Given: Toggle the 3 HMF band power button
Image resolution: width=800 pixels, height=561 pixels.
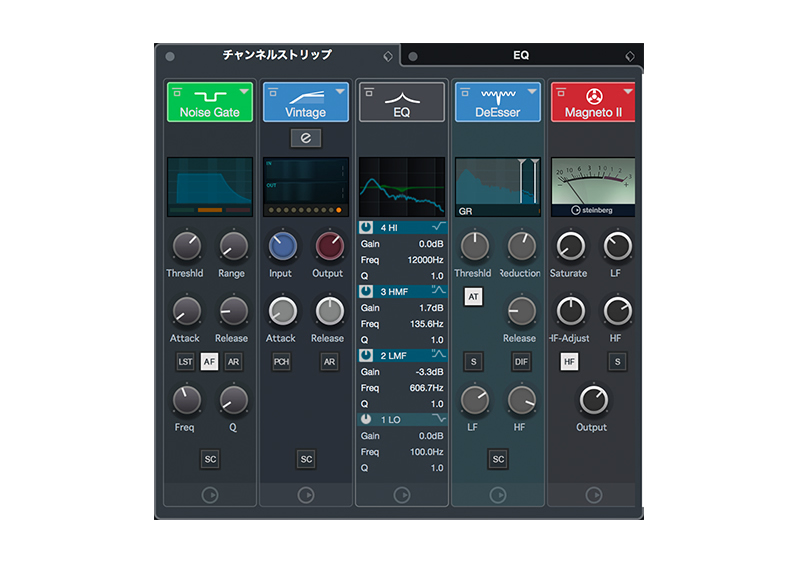Looking at the screenshot, I should point(366,291).
